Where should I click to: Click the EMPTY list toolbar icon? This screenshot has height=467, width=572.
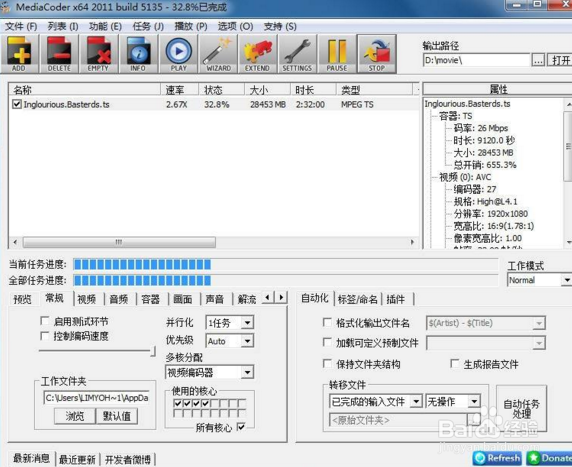coord(98,54)
